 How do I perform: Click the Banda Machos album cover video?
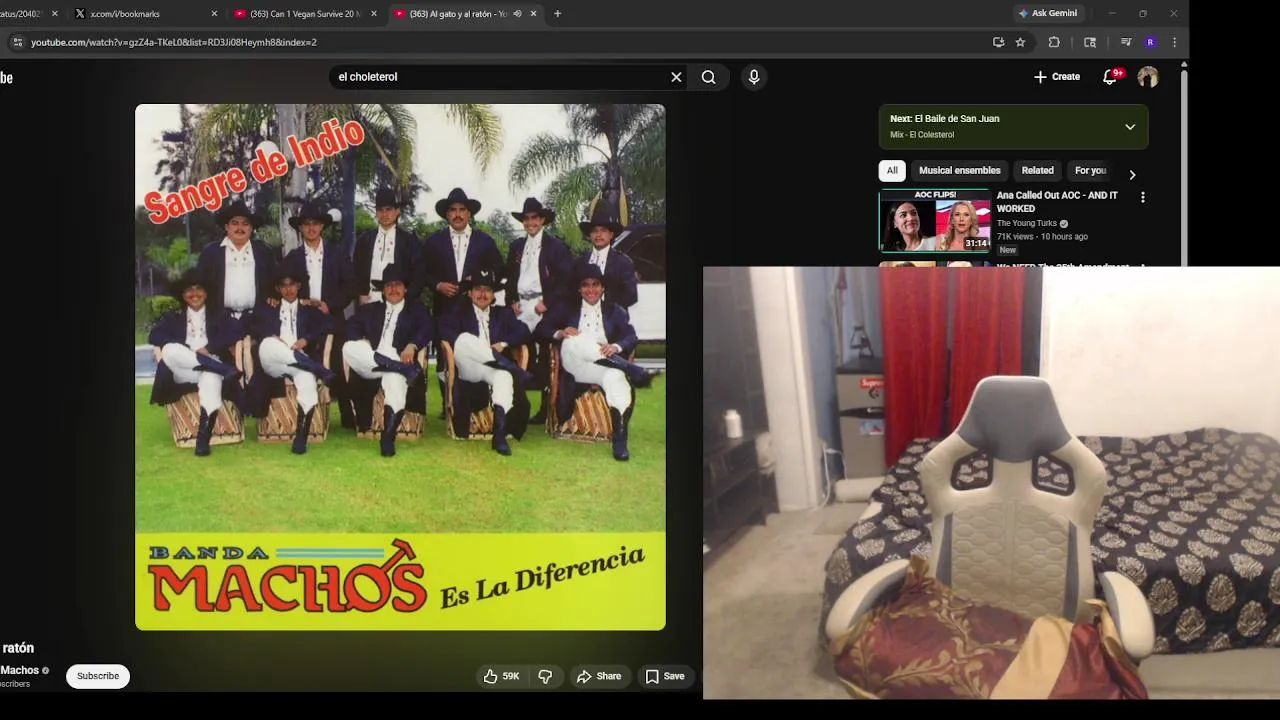pos(400,367)
